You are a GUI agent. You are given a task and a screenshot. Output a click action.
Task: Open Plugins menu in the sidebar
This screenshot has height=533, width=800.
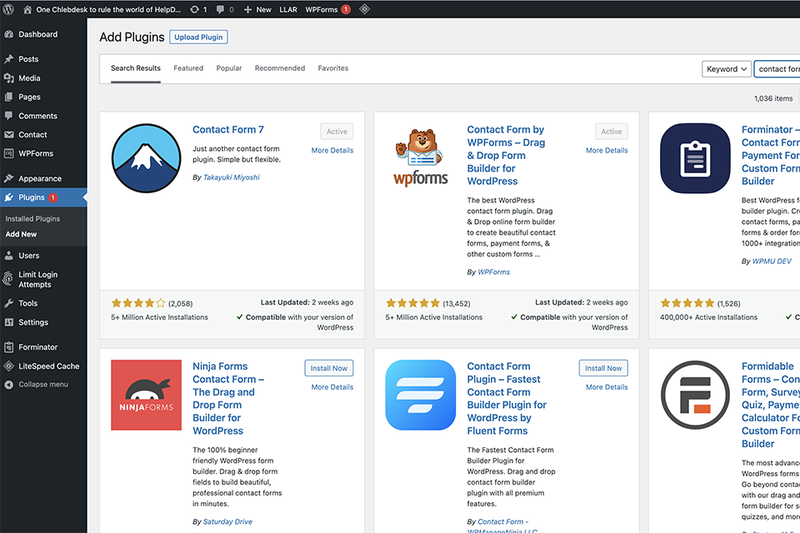[43, 197]
